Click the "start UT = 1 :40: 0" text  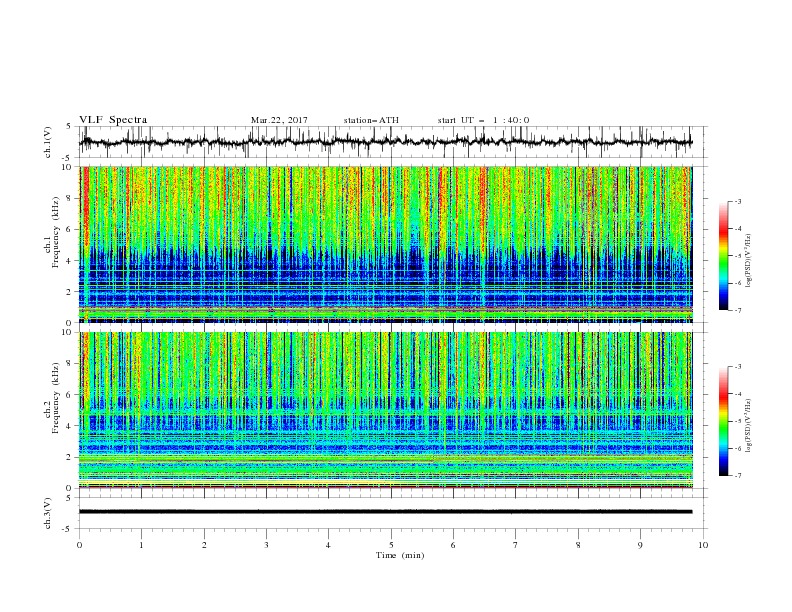pos(483,120)
